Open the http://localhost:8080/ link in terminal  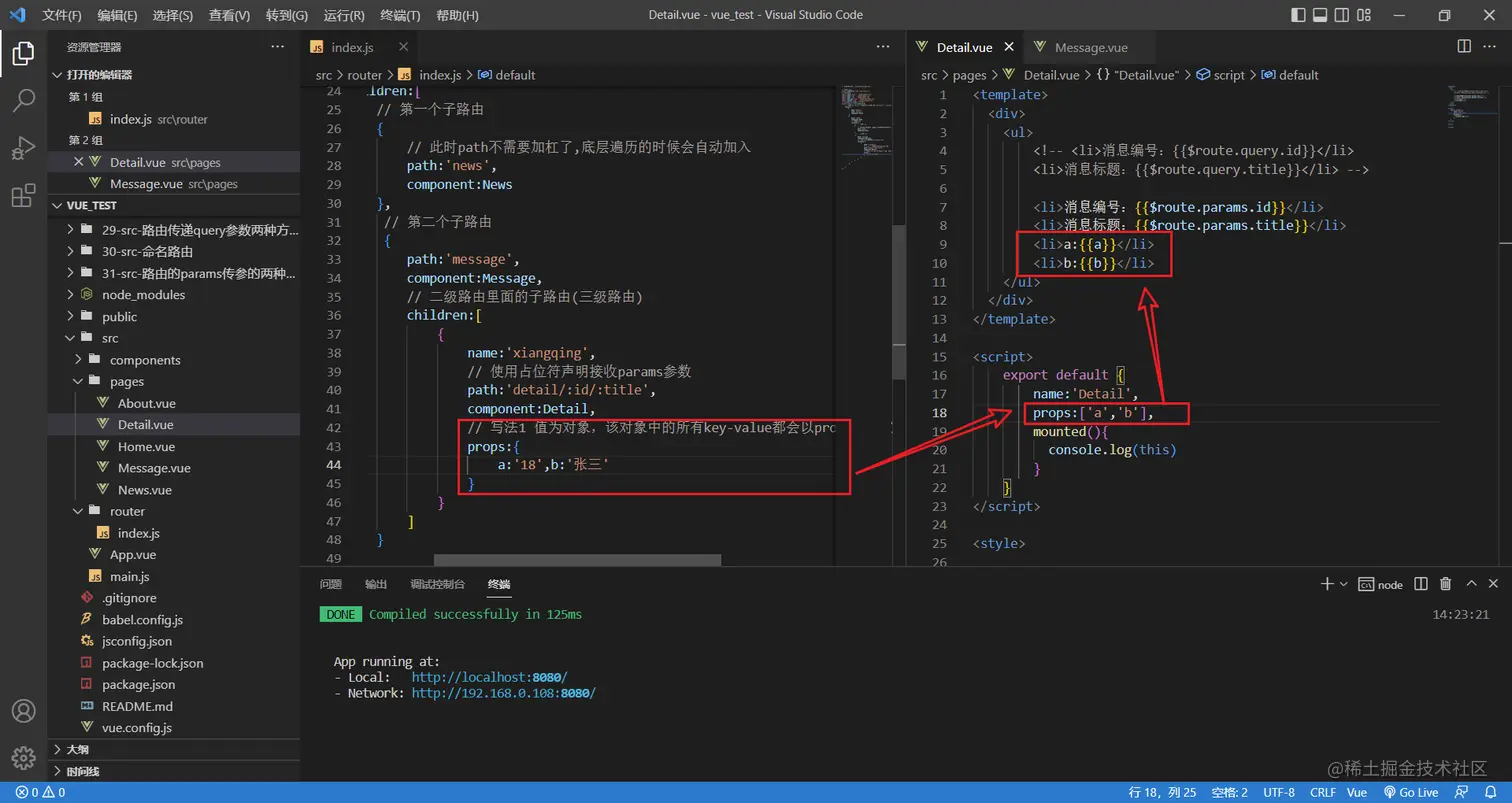tap(489, 677)
